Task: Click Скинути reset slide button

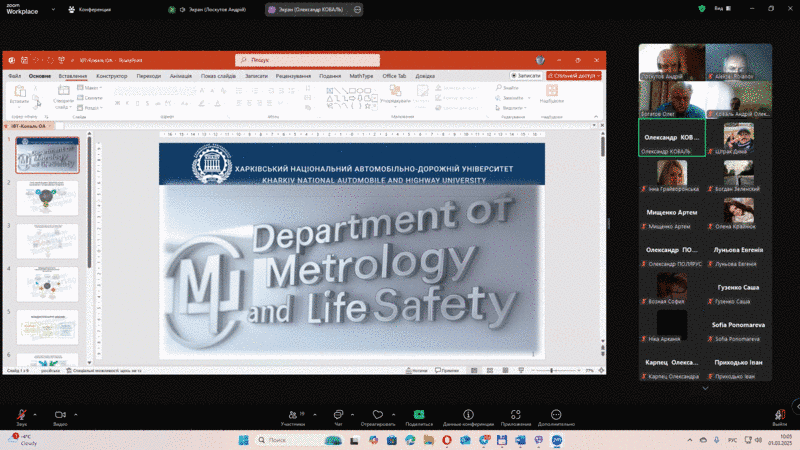Action: [90, 98]
